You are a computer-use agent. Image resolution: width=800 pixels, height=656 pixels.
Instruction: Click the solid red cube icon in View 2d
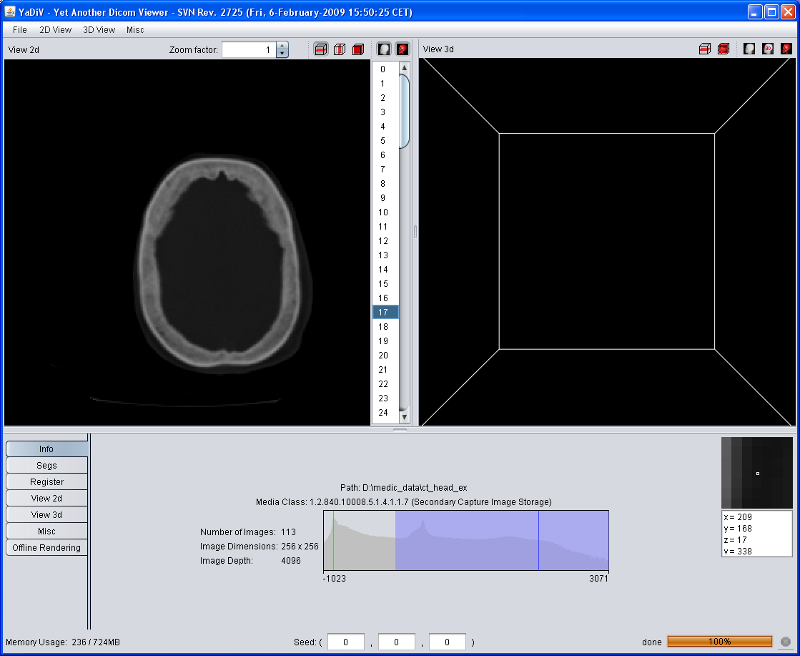tap(357, 49)
